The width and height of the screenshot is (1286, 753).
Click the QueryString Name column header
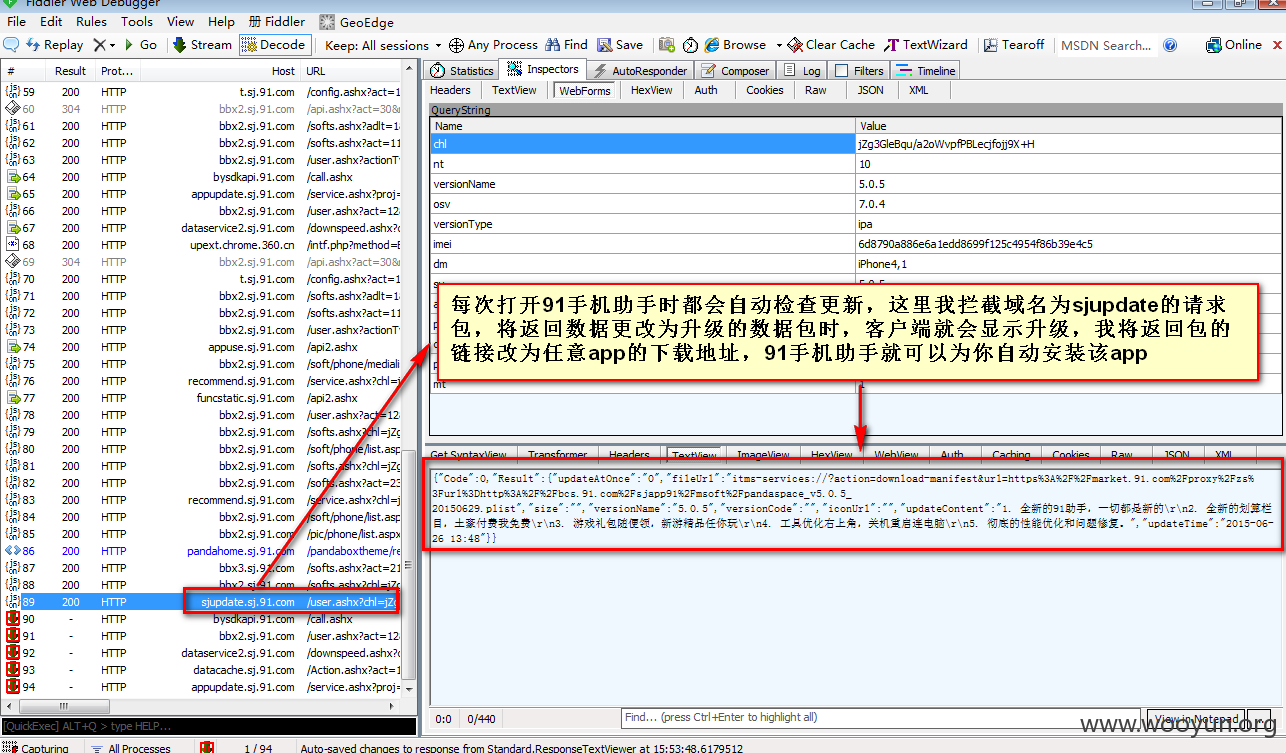click(x=643, y=126)
